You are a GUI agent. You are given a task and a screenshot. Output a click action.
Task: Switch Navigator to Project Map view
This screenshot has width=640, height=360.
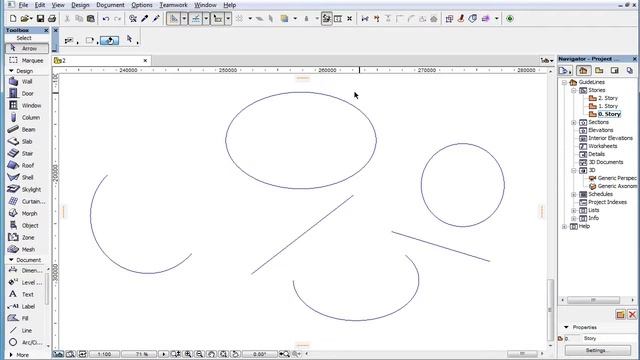(x=583, y=71)
